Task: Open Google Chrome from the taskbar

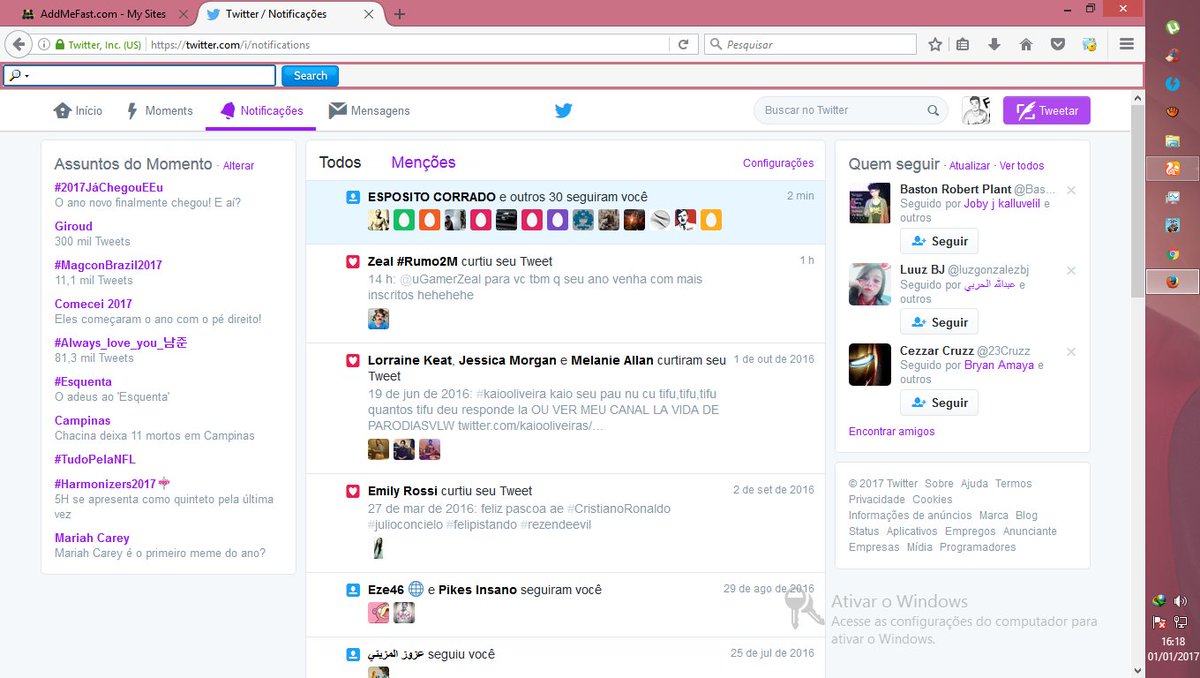Action: 1172,254
